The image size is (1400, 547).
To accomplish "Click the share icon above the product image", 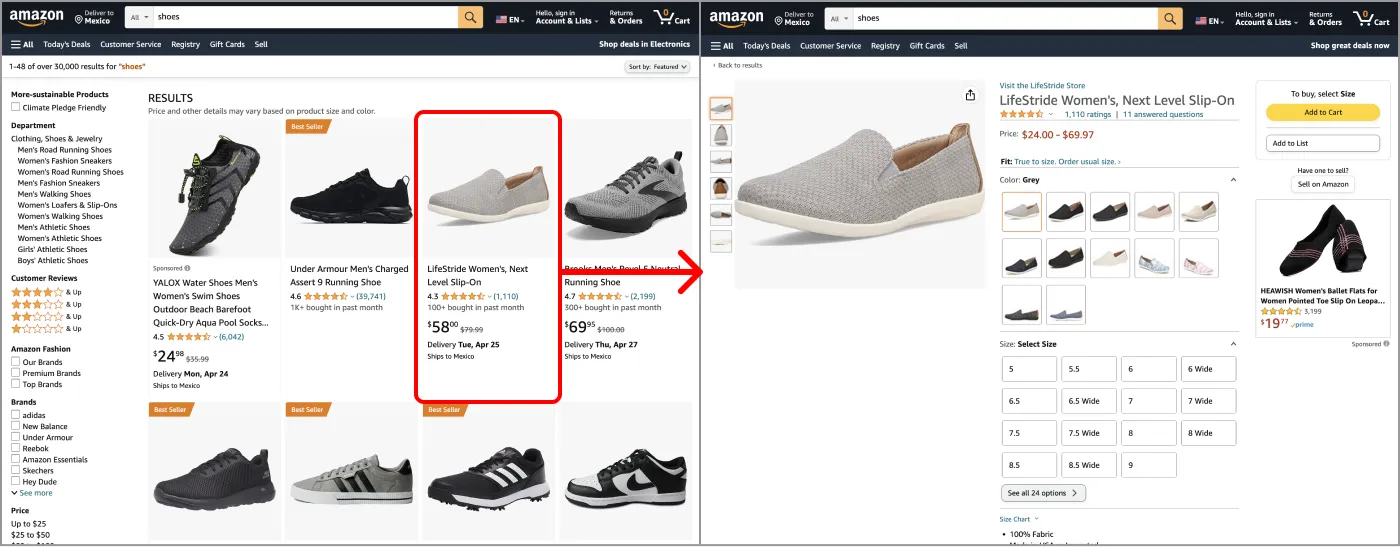I will tap(969, 95).
